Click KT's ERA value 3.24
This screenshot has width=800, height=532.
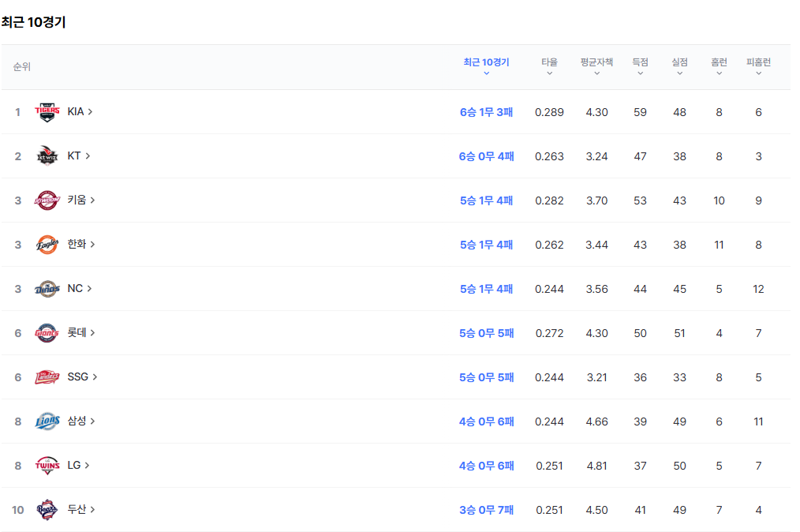(x=596, y=157)
